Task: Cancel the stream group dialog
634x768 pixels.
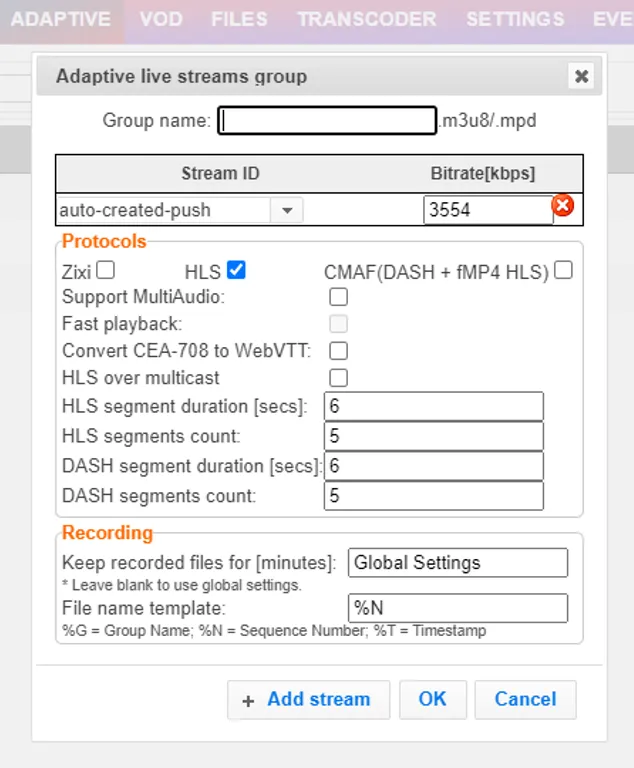Action: click(525, 699)
